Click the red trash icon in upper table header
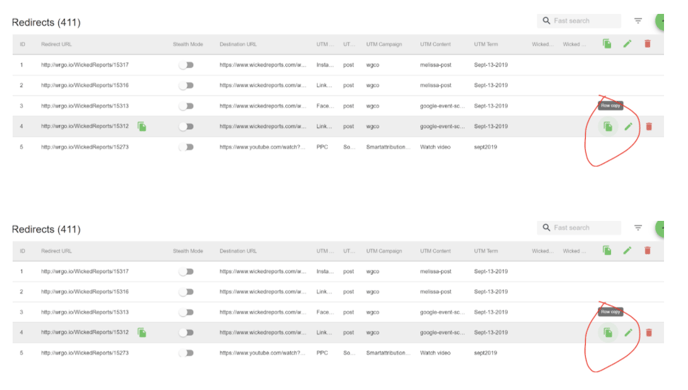This screenshot has height=390, width=688. 648,43
